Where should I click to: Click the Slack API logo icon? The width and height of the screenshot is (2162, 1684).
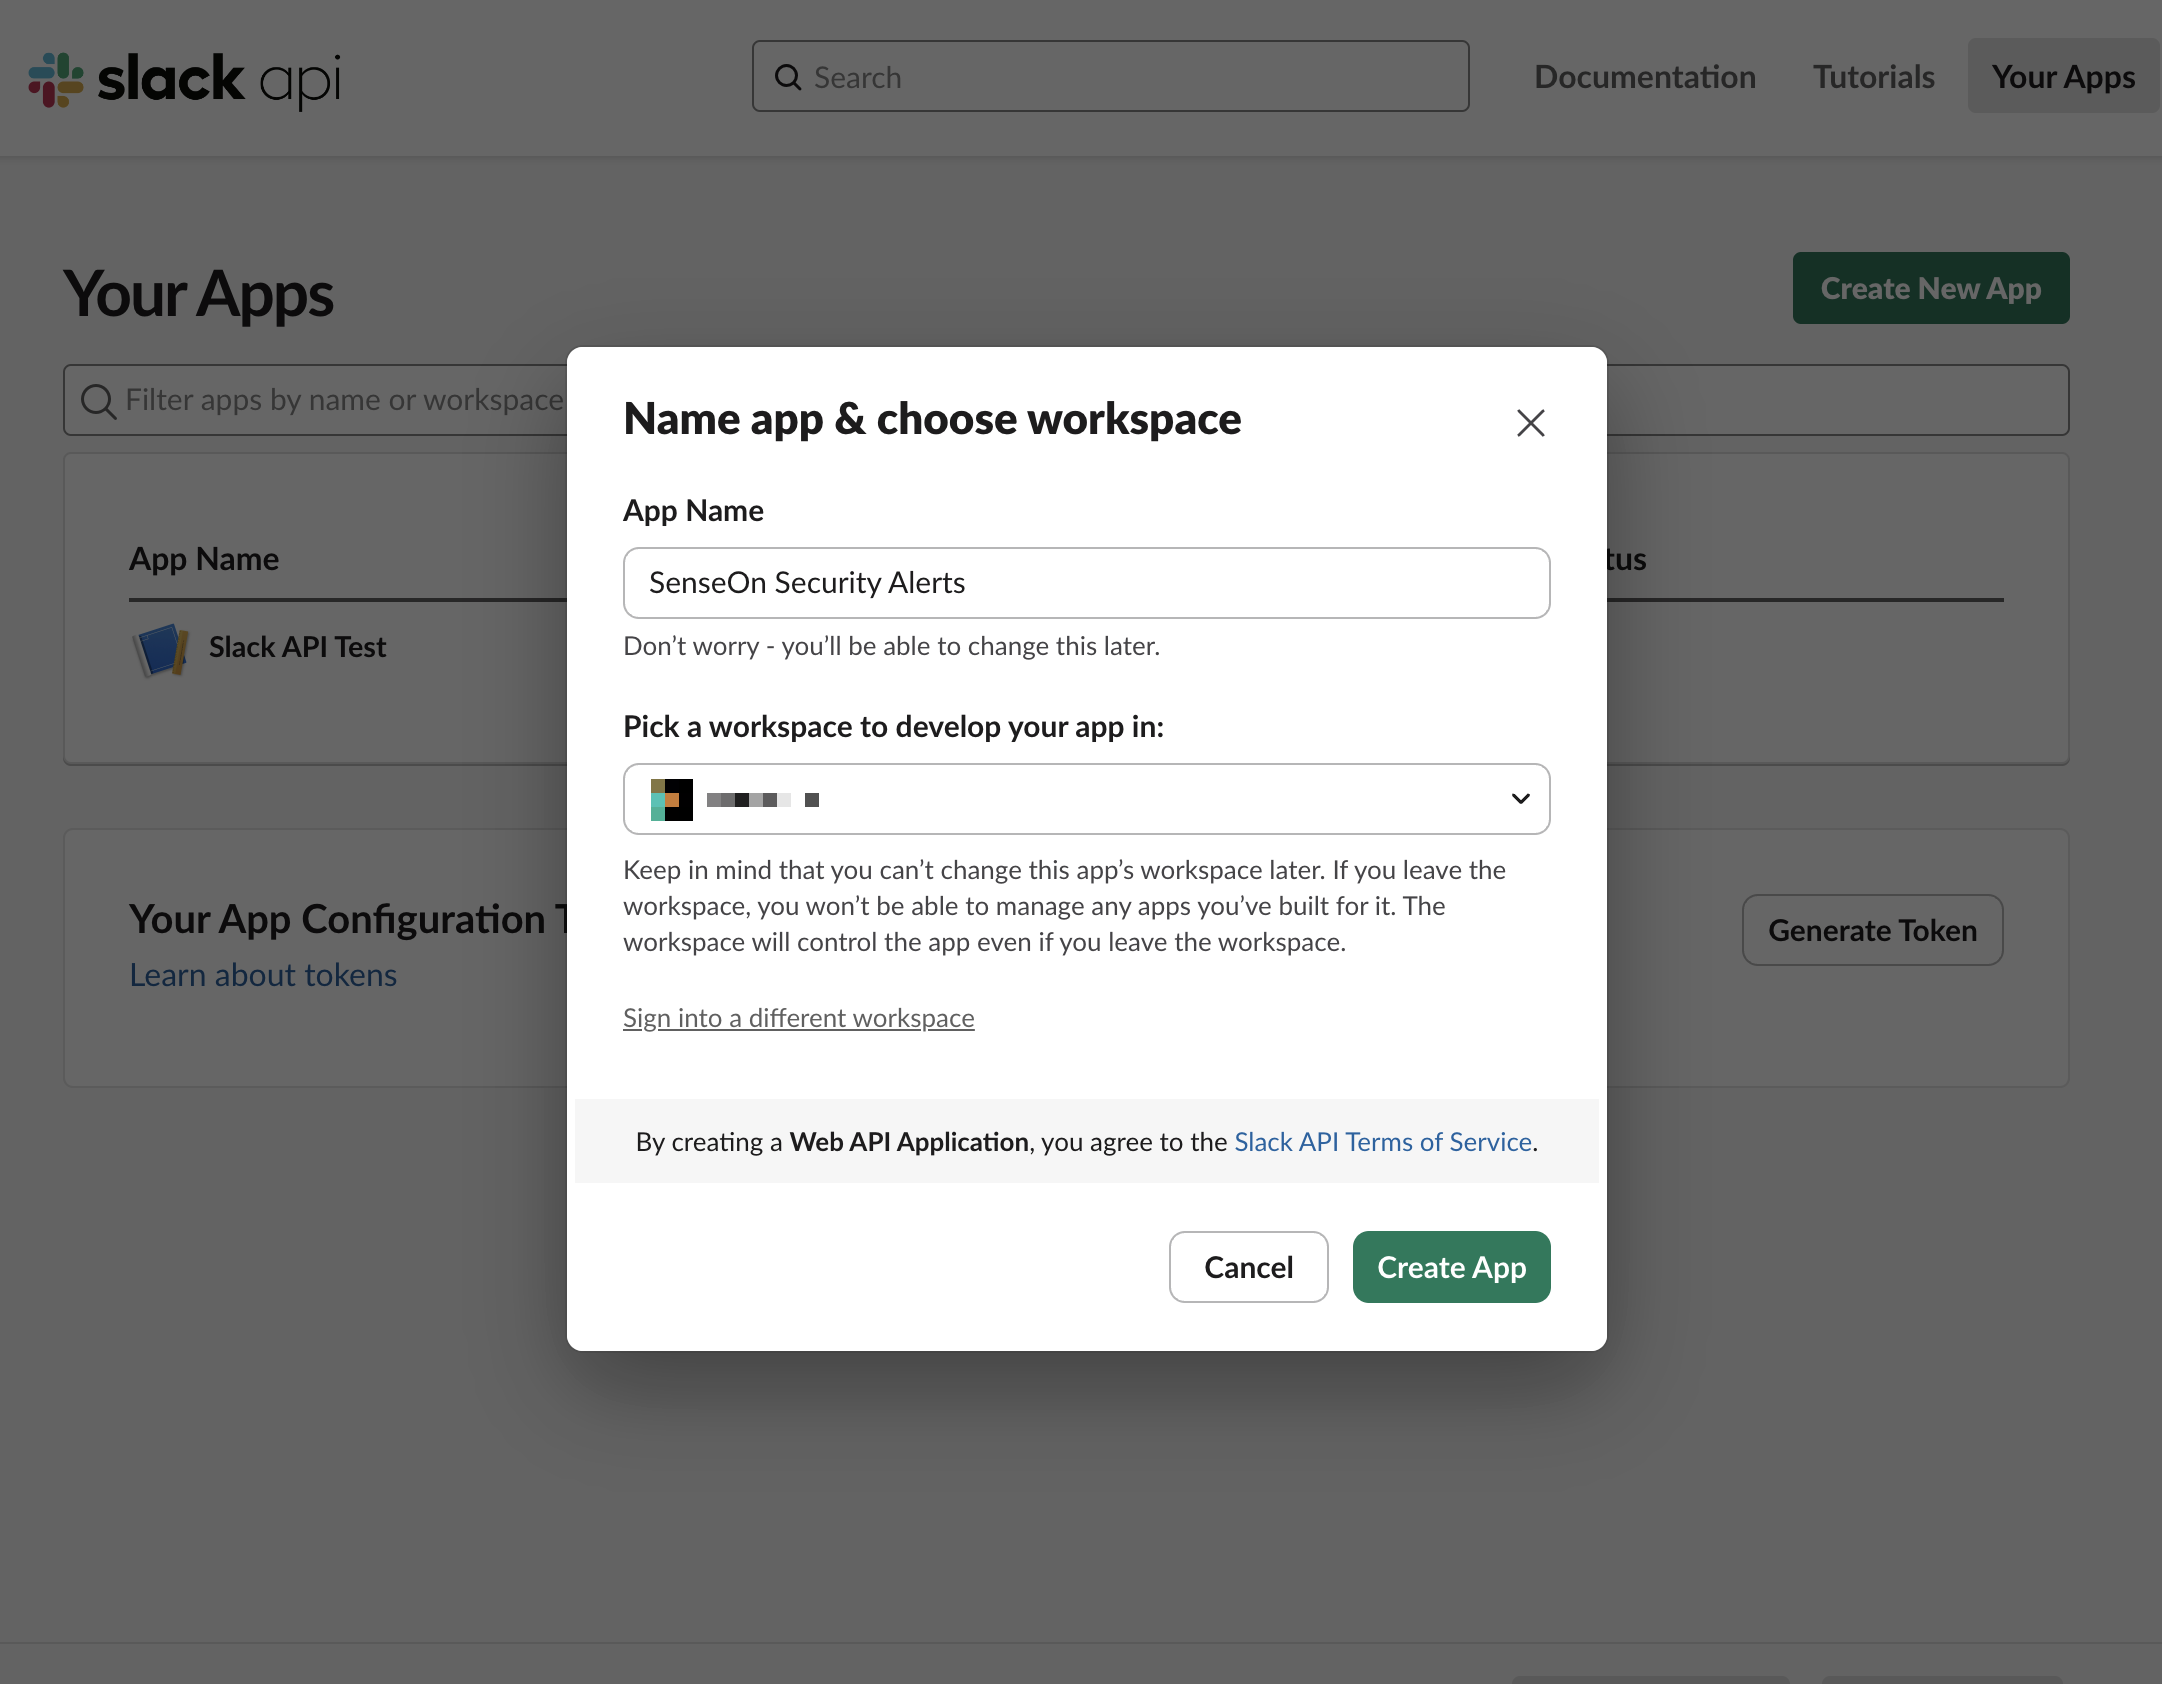pyautogui.click(x=51, y=77)
